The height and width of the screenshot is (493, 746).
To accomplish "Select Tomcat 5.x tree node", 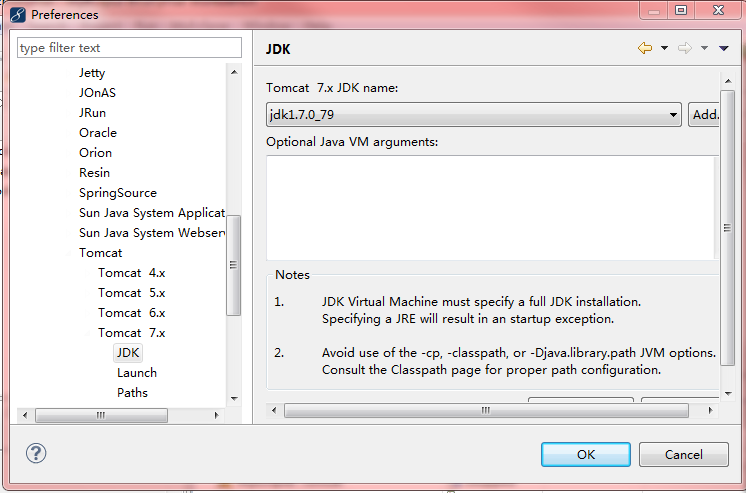I will 132,293.
